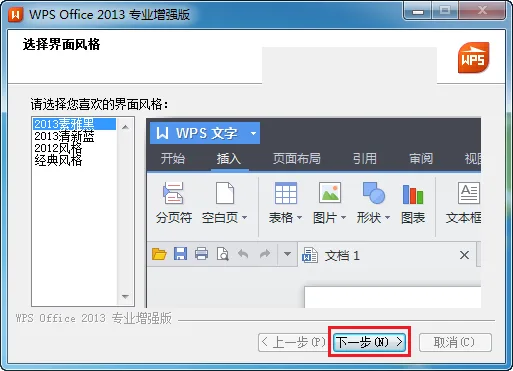Click the undo arrow icon
Image resolution: width=513 pixels, height=371 pixels.
(243, 254)
